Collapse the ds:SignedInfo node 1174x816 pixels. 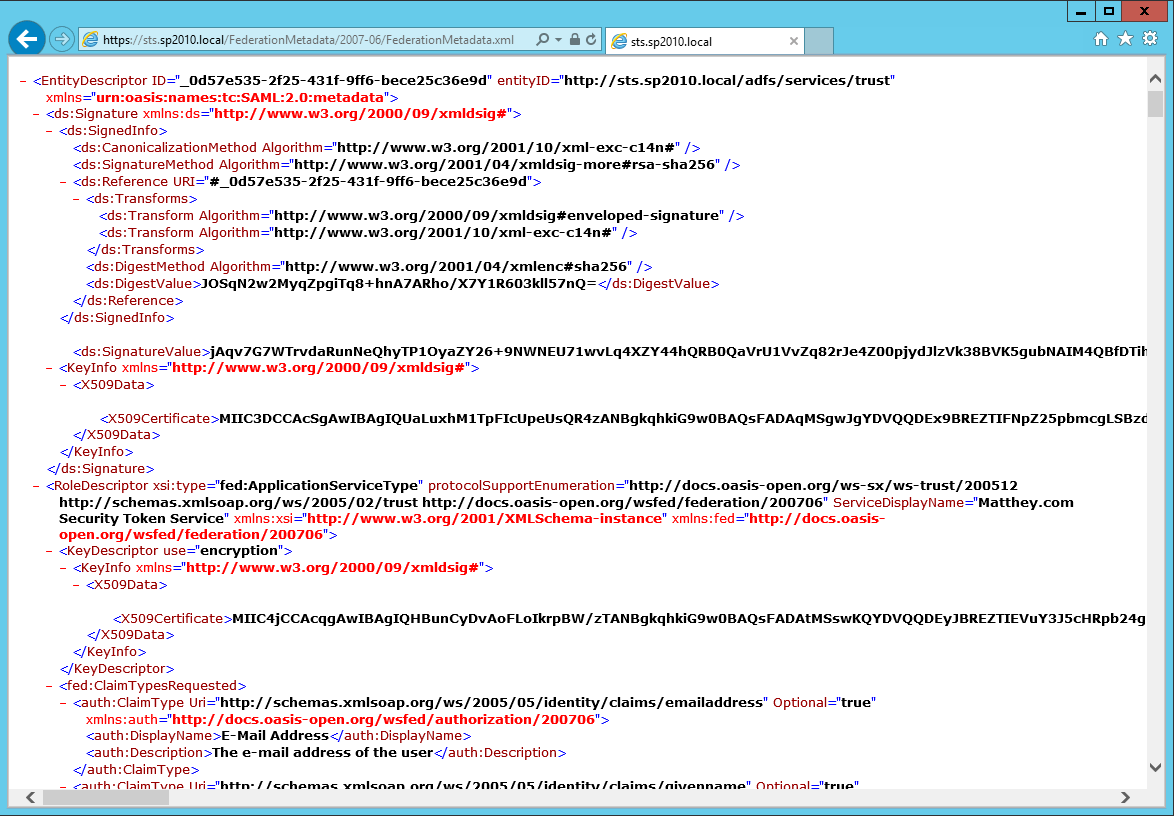click(x=49, y=130)
